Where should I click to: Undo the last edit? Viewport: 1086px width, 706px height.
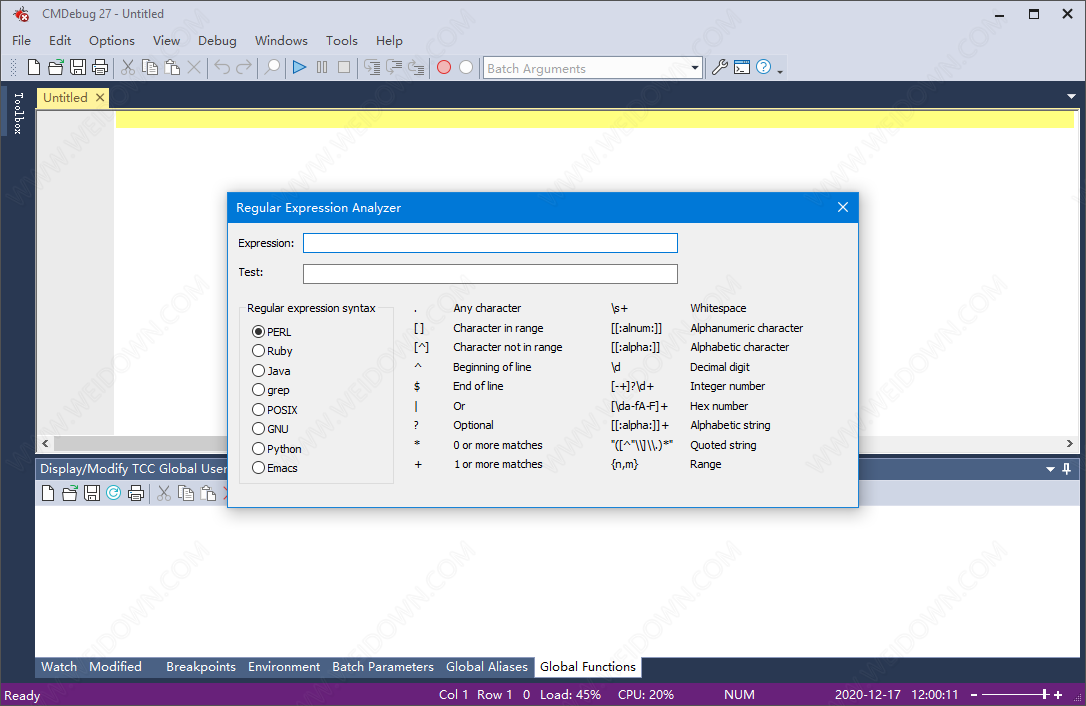pyautogui.click(x=222, y=67)
